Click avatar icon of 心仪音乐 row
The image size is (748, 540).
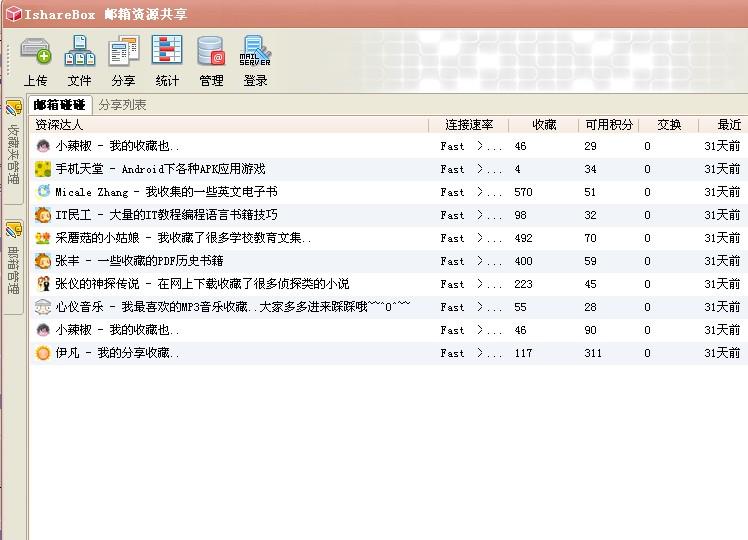pos(43,307)
